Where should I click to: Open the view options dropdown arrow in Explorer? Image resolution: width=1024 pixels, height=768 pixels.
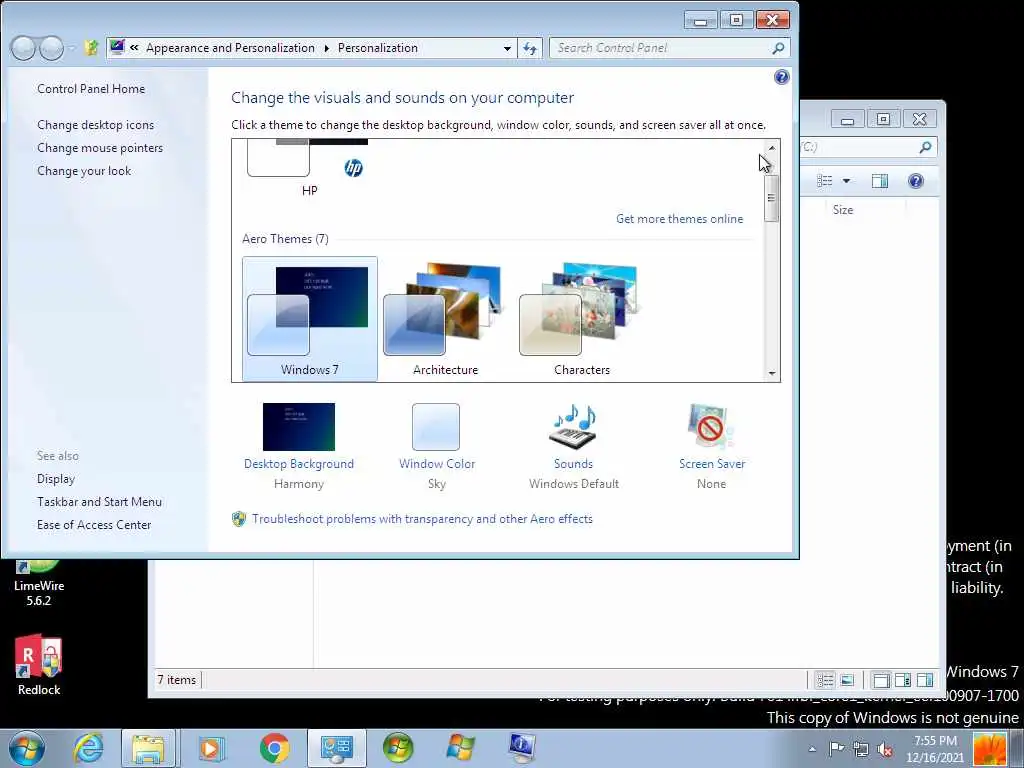[x=846, y=181]
